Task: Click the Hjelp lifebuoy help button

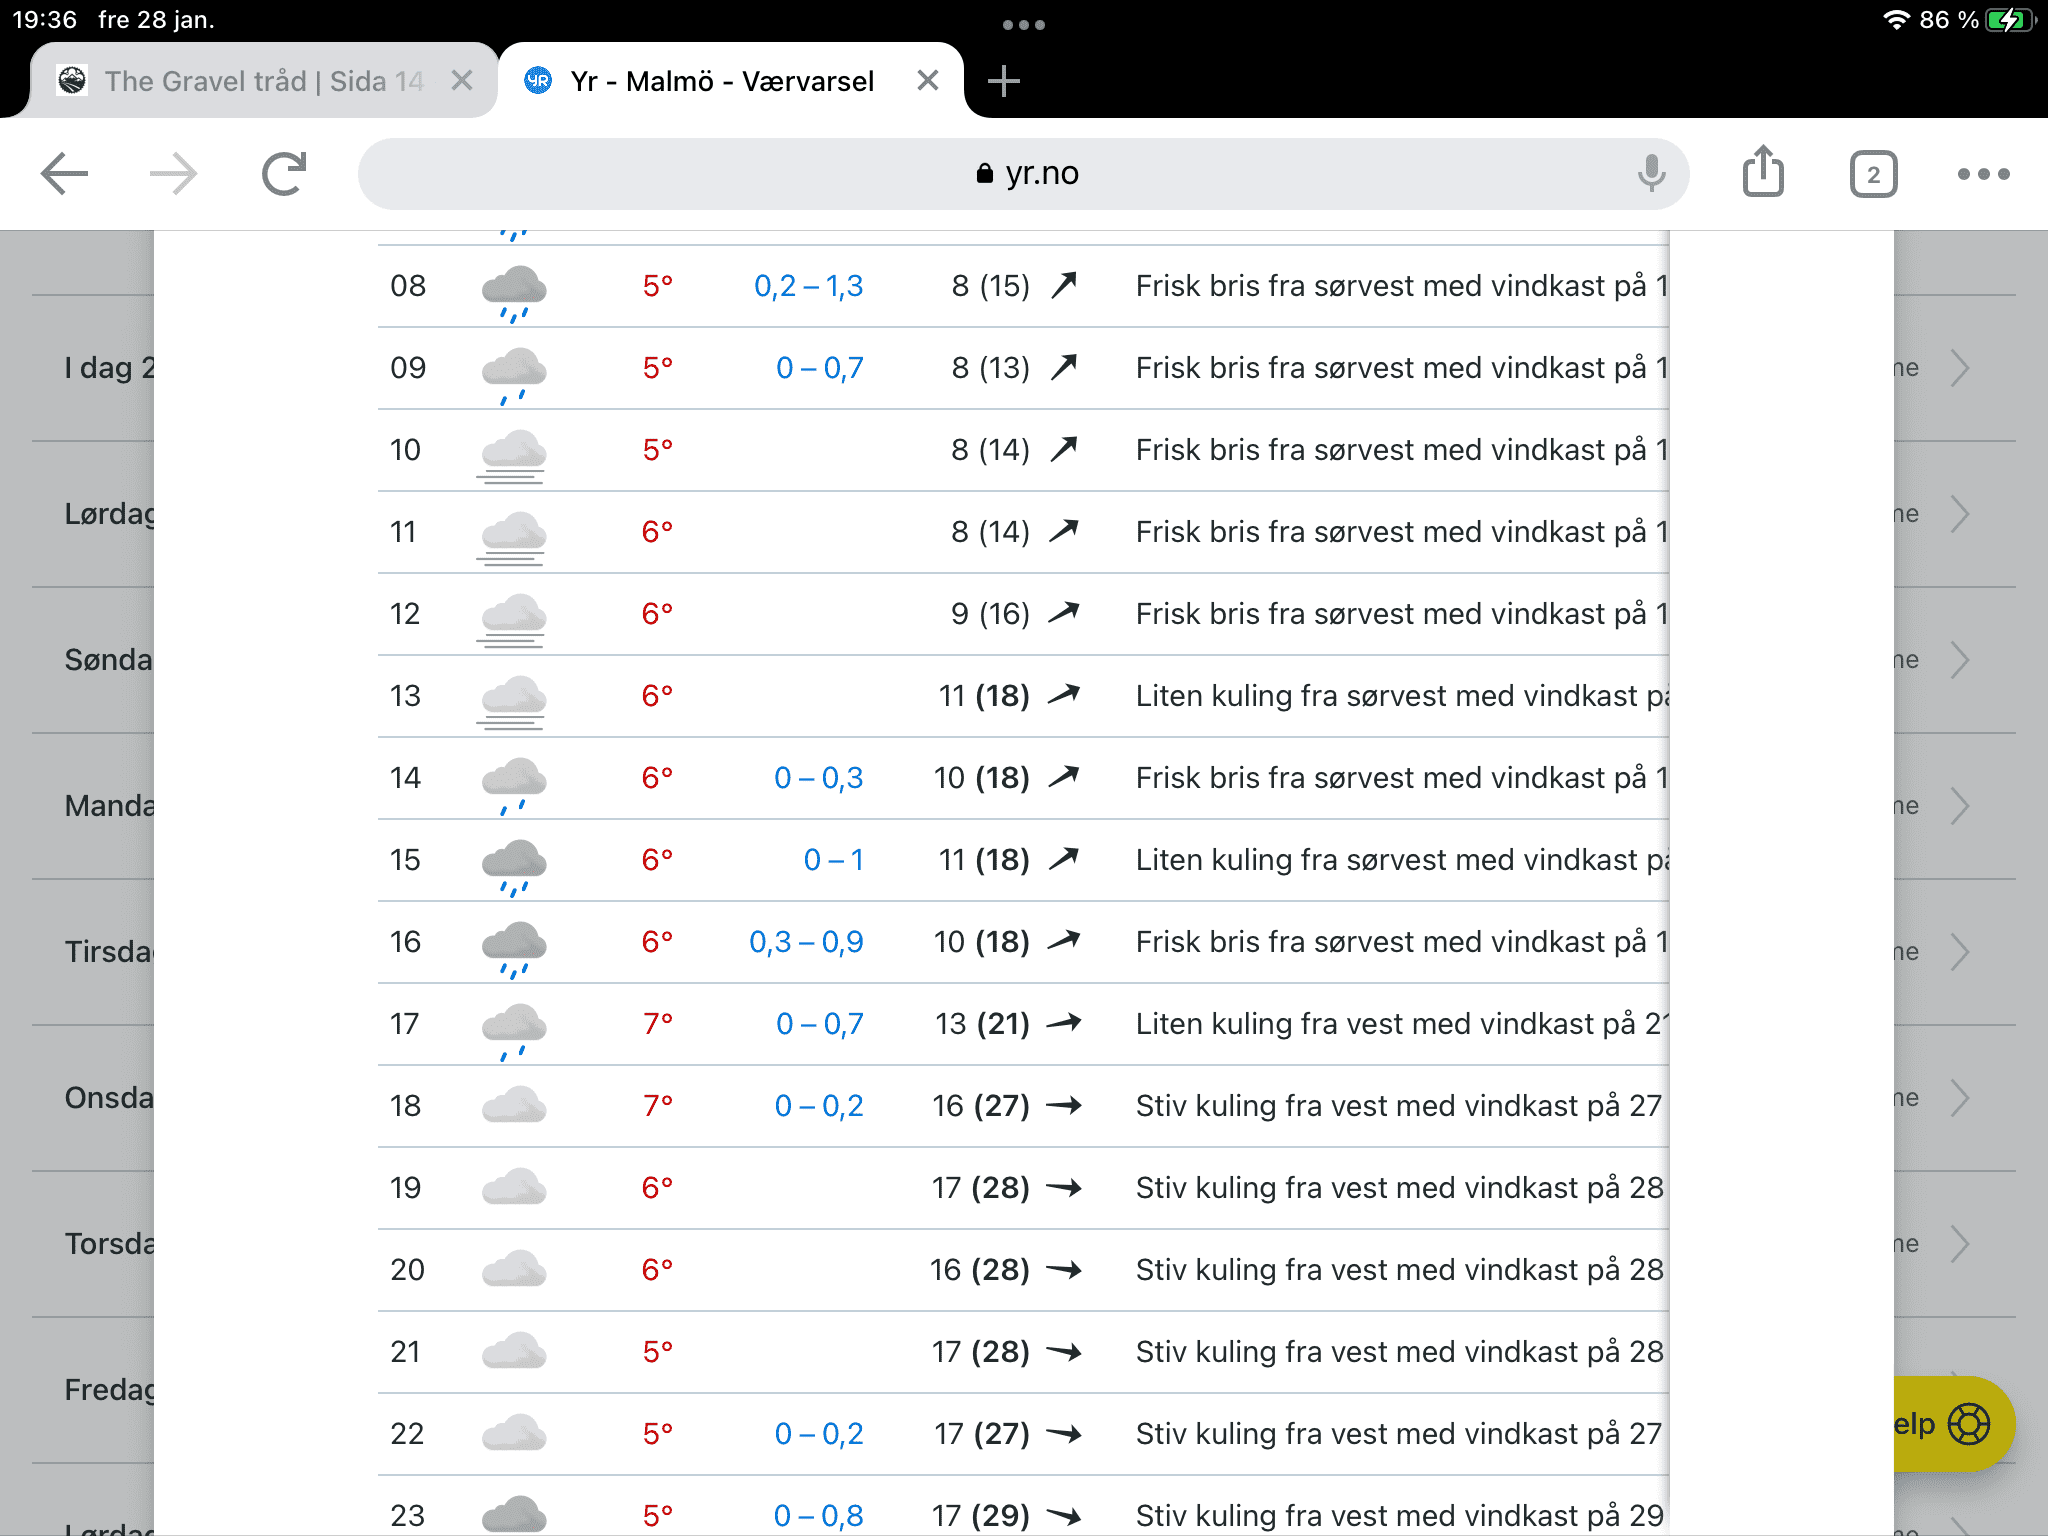Action: [1954, 1424]
